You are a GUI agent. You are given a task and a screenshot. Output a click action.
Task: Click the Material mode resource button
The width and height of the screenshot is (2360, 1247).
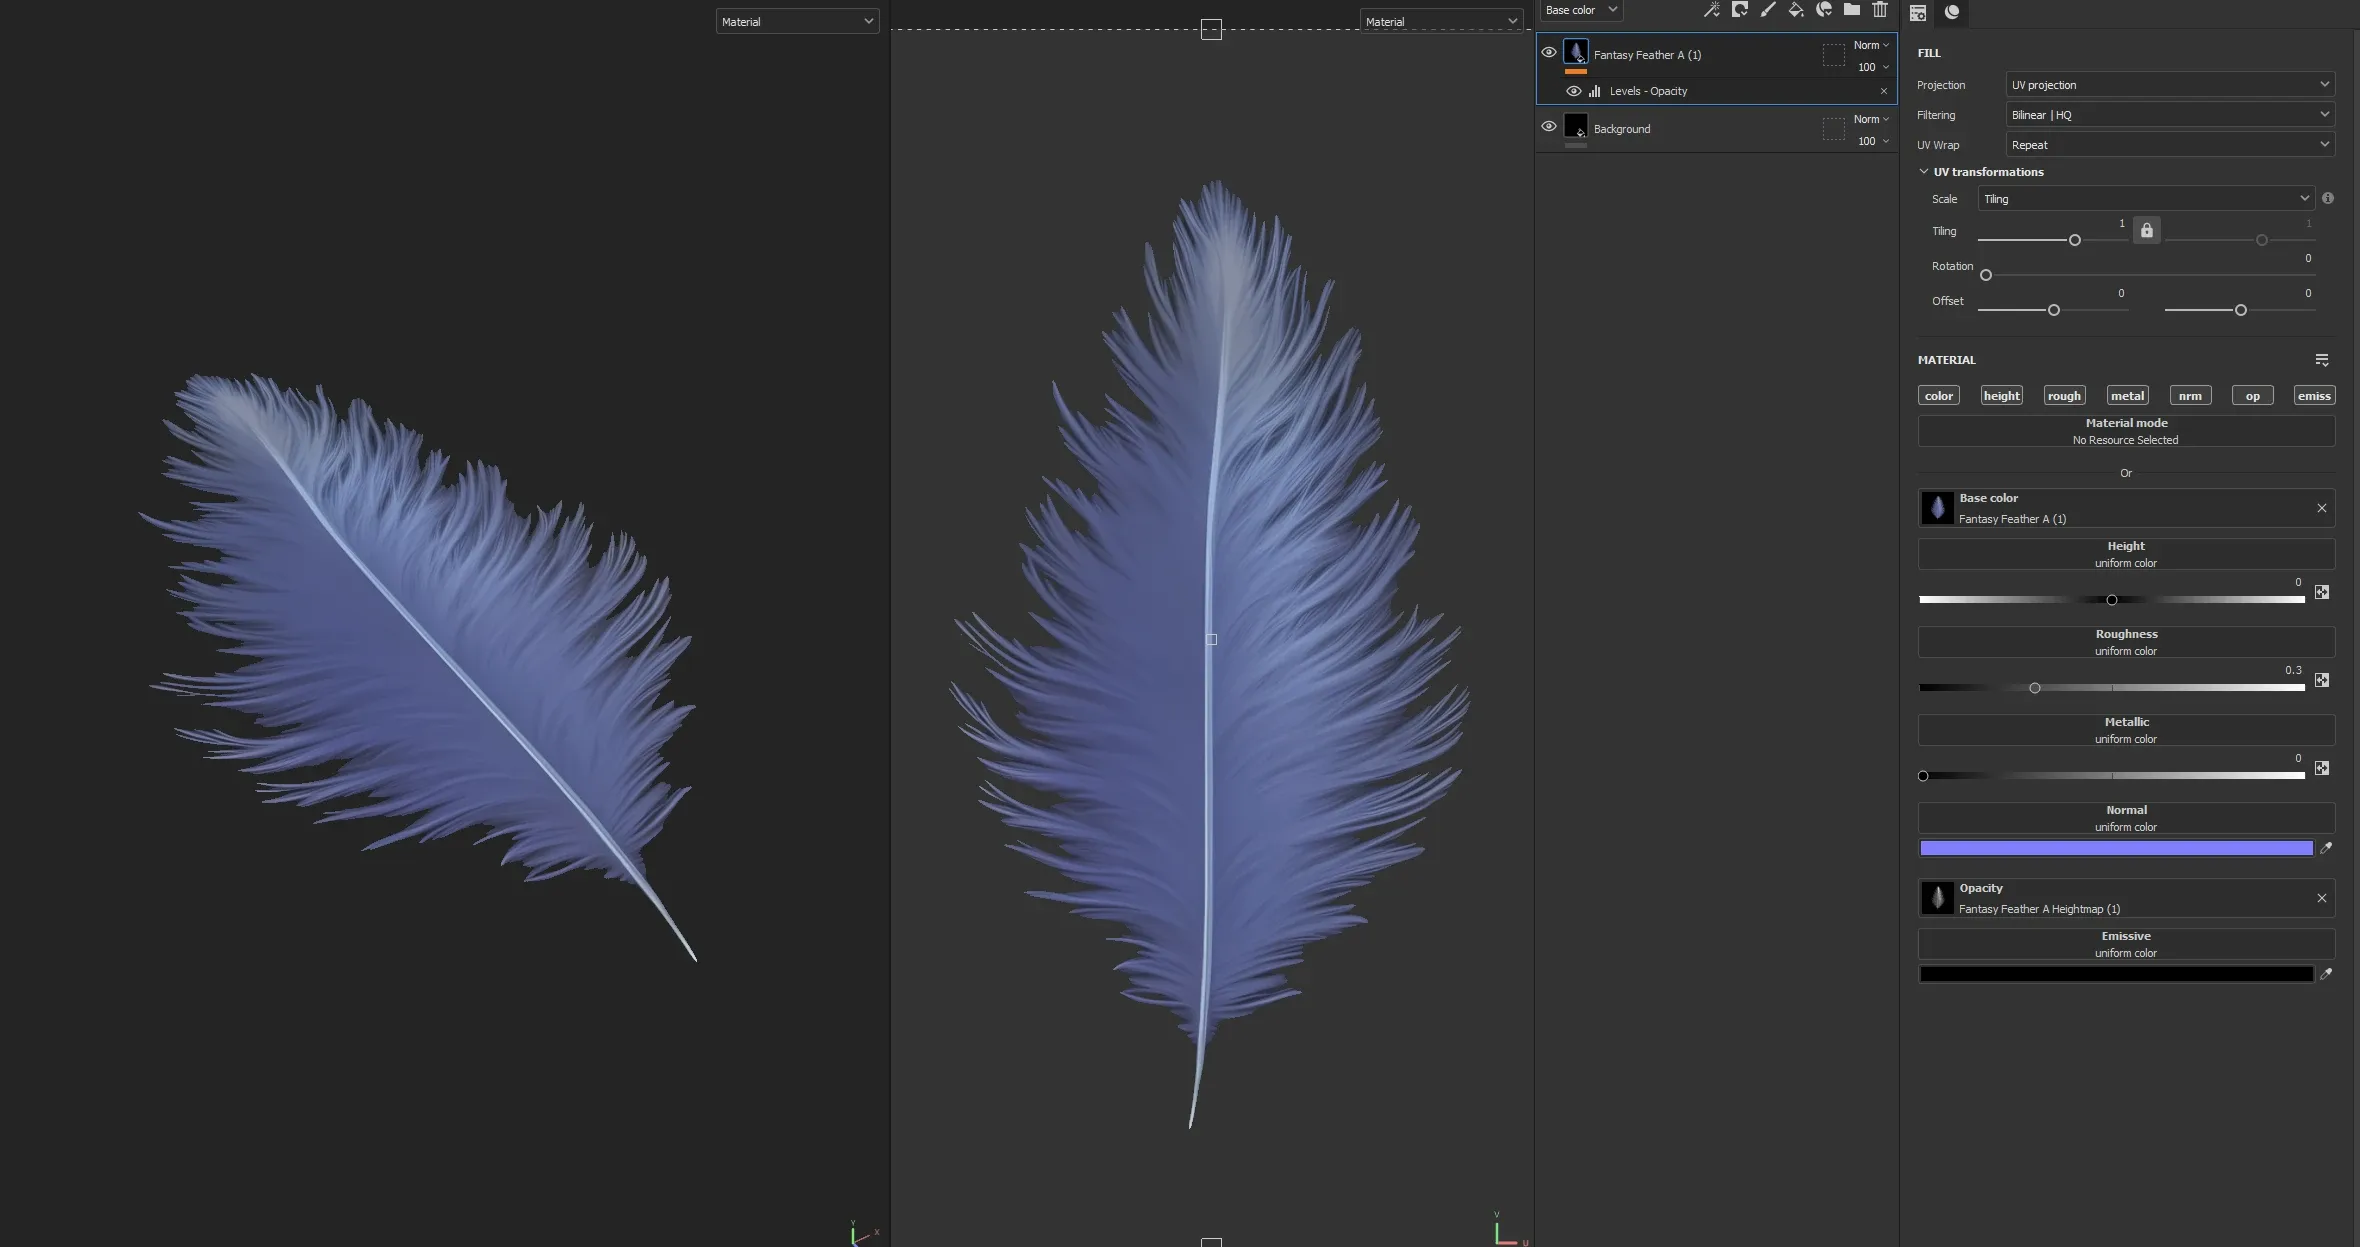[x=2126, y=431]
